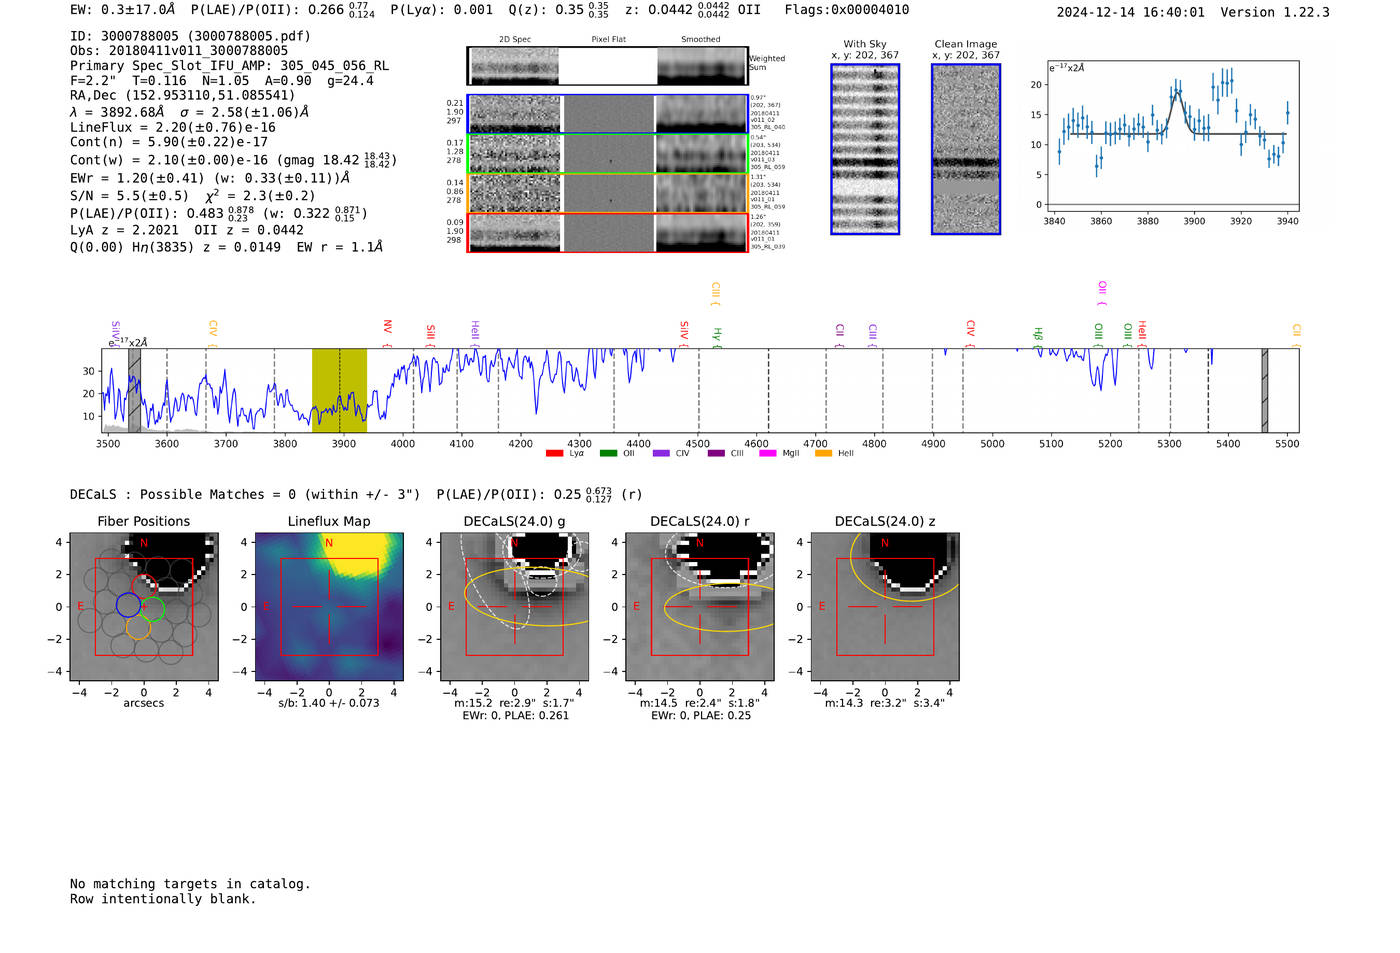Viewport: 1400px width, 953px height.
Task: Click the m:15.2 re:2.9" s:1.7" caption
Action: tap(513, 703)
